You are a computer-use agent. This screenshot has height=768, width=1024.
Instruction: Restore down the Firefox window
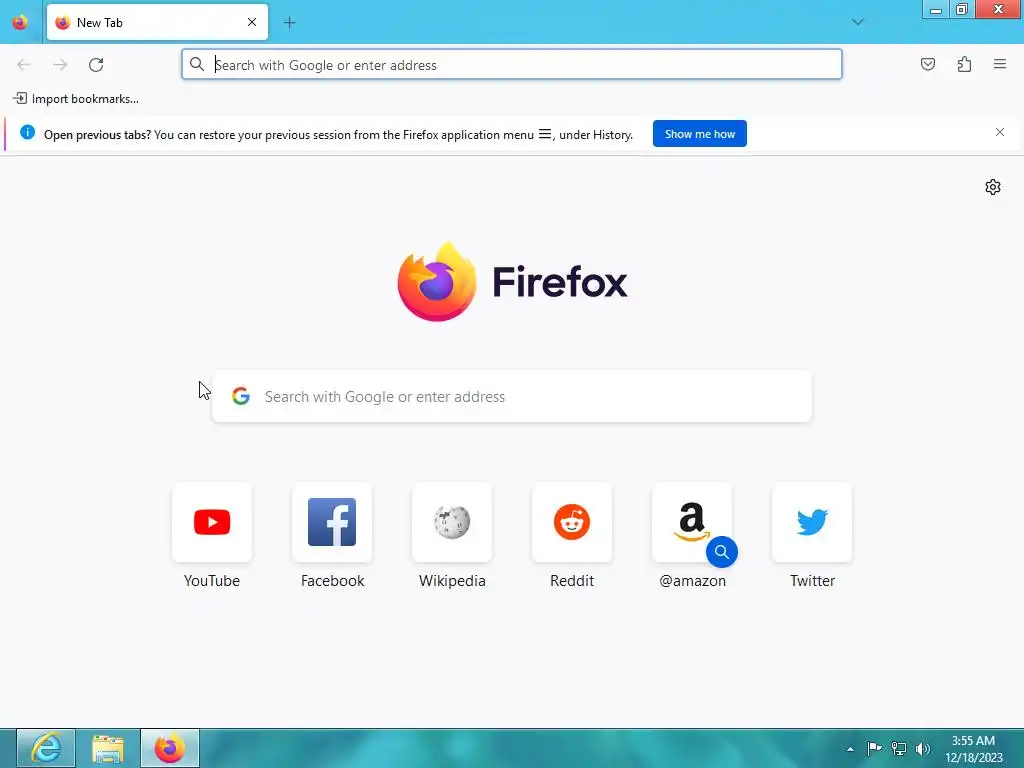click(x=961, y=9)
